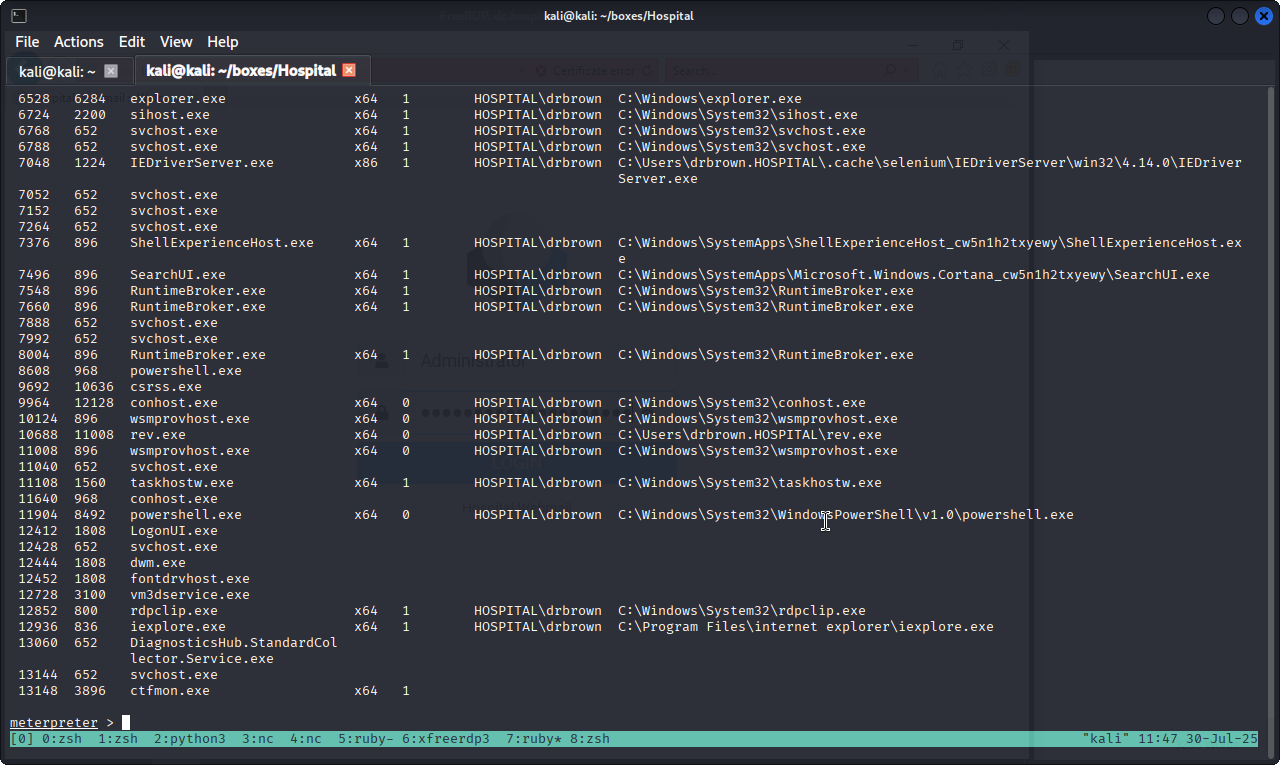Switch to tmux window "3:nc"

coord(258,739)
